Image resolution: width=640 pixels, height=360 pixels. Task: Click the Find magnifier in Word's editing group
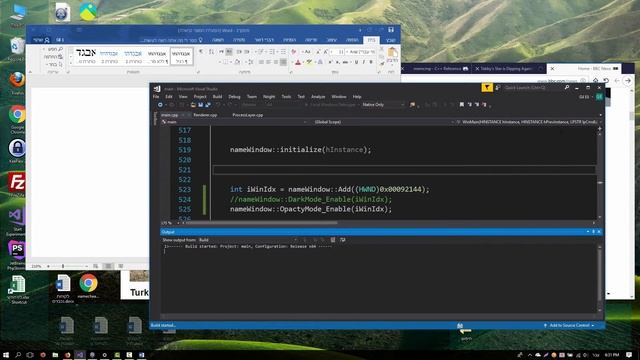(60, 49)
